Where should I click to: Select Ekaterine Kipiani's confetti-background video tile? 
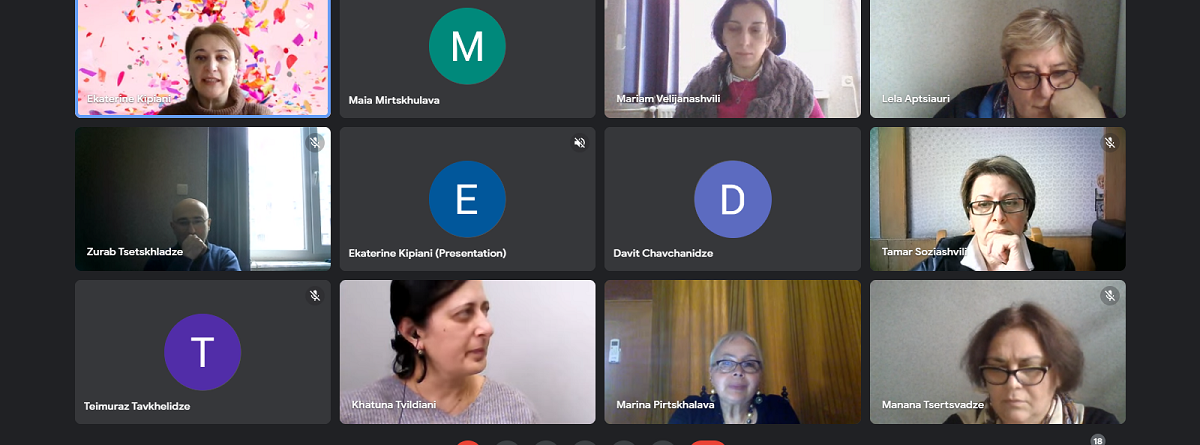pos(203,58)
